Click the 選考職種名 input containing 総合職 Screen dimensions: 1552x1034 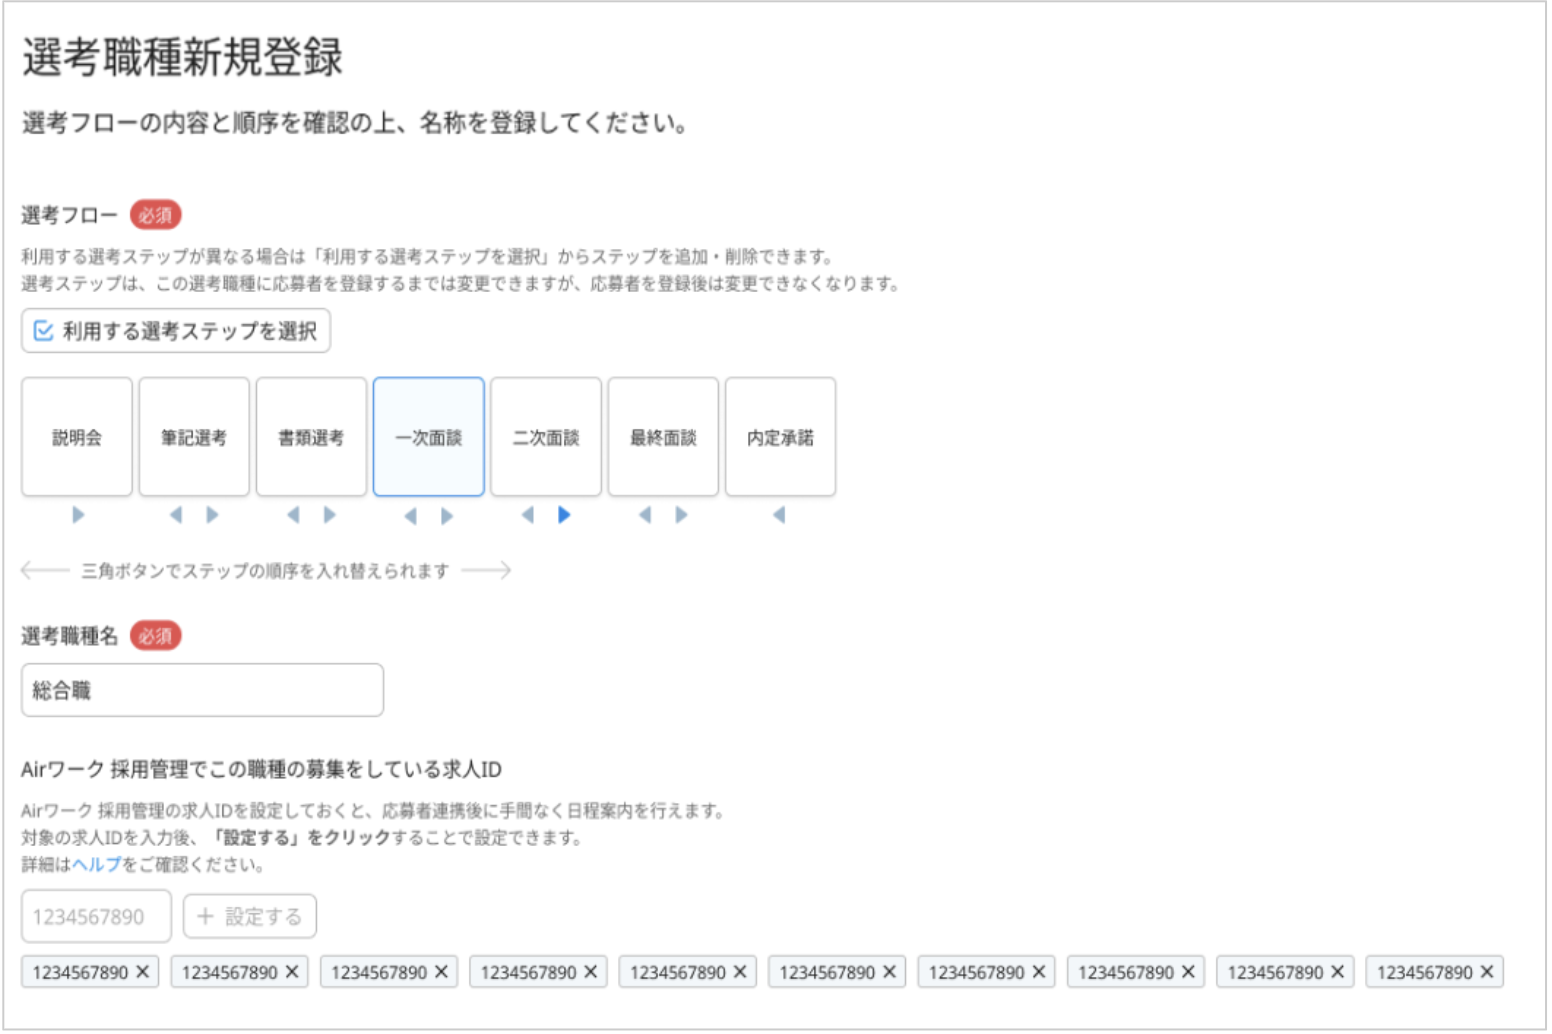[x=202, y=690]
